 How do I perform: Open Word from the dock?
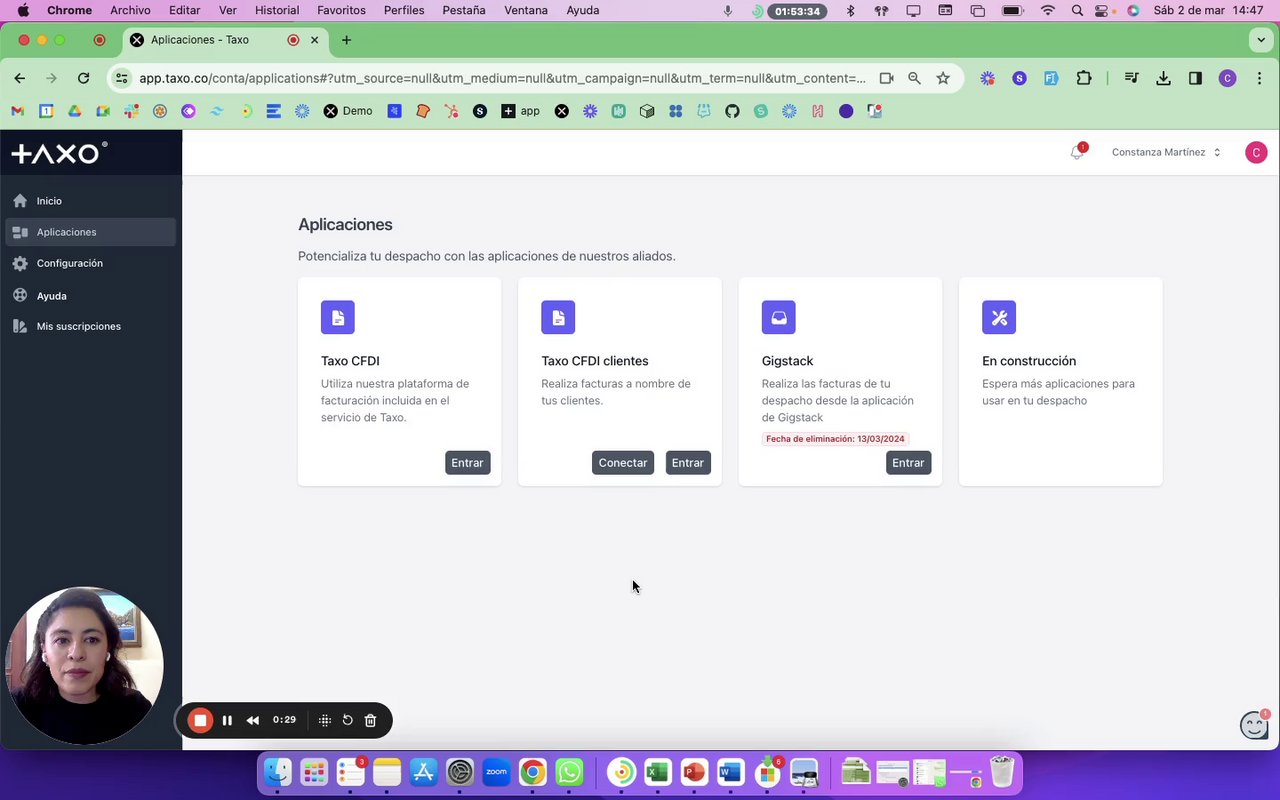click(730, 772)
